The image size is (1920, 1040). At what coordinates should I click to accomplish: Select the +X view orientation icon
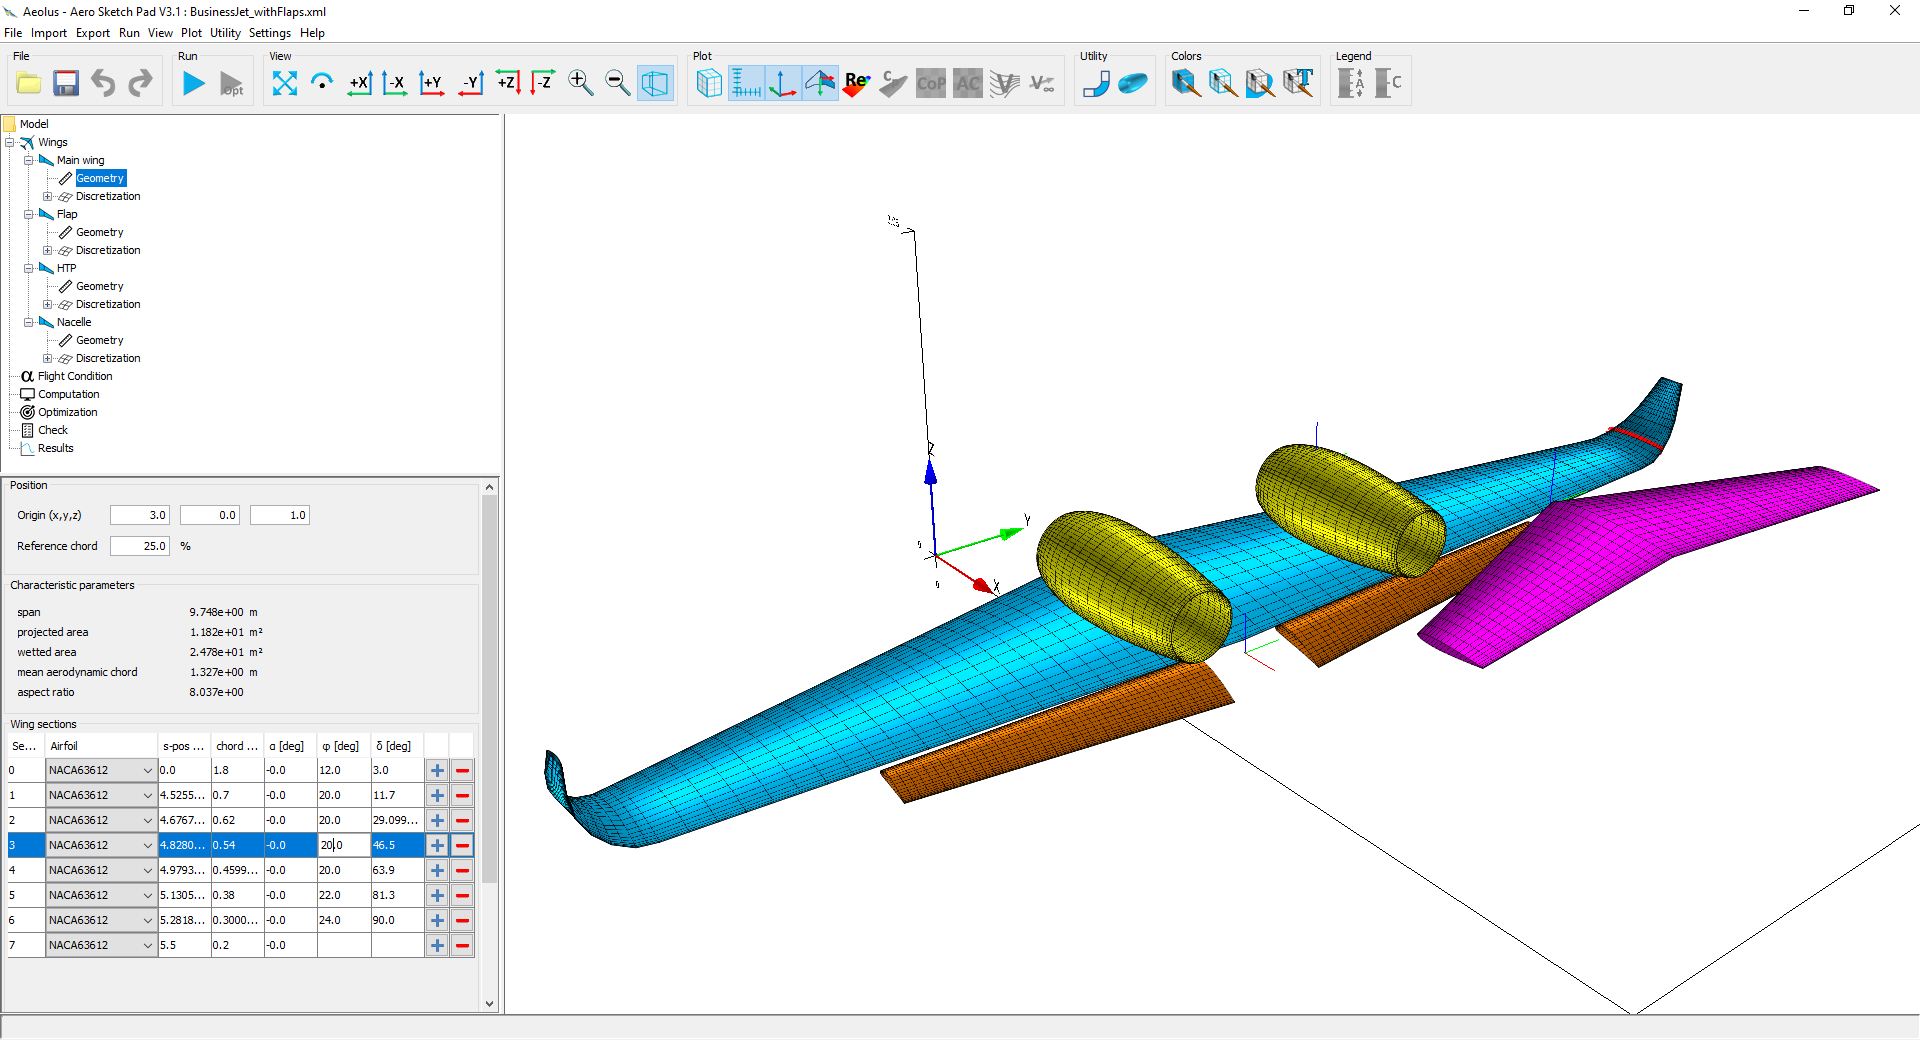360,83
